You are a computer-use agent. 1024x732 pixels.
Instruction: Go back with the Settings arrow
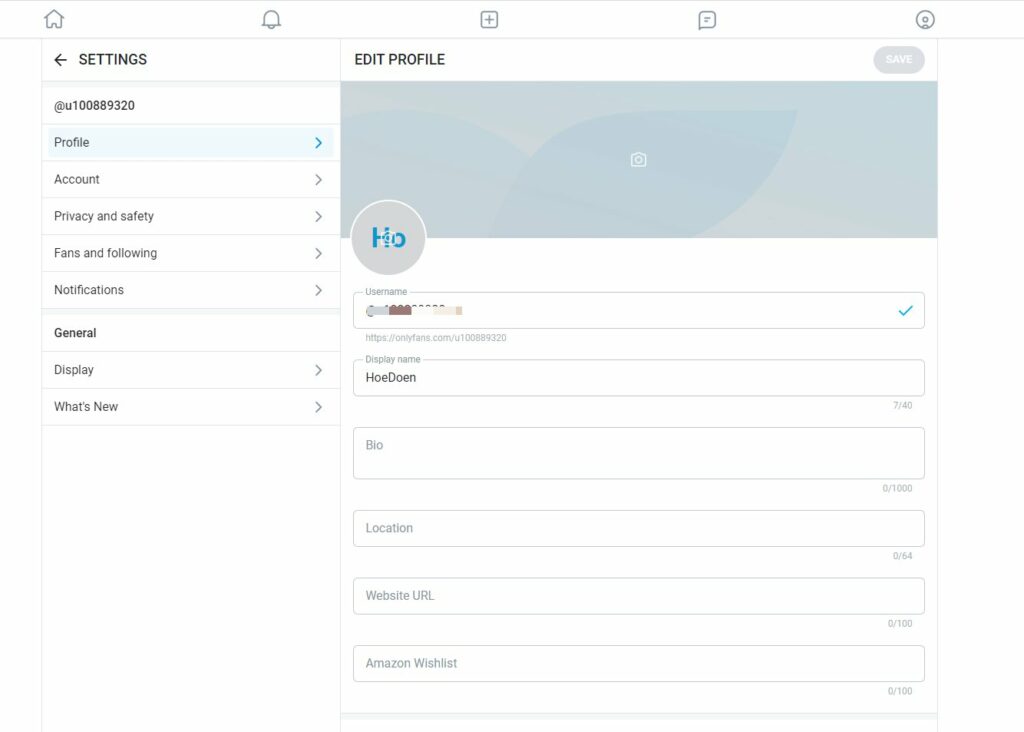[x=61, y=60]
